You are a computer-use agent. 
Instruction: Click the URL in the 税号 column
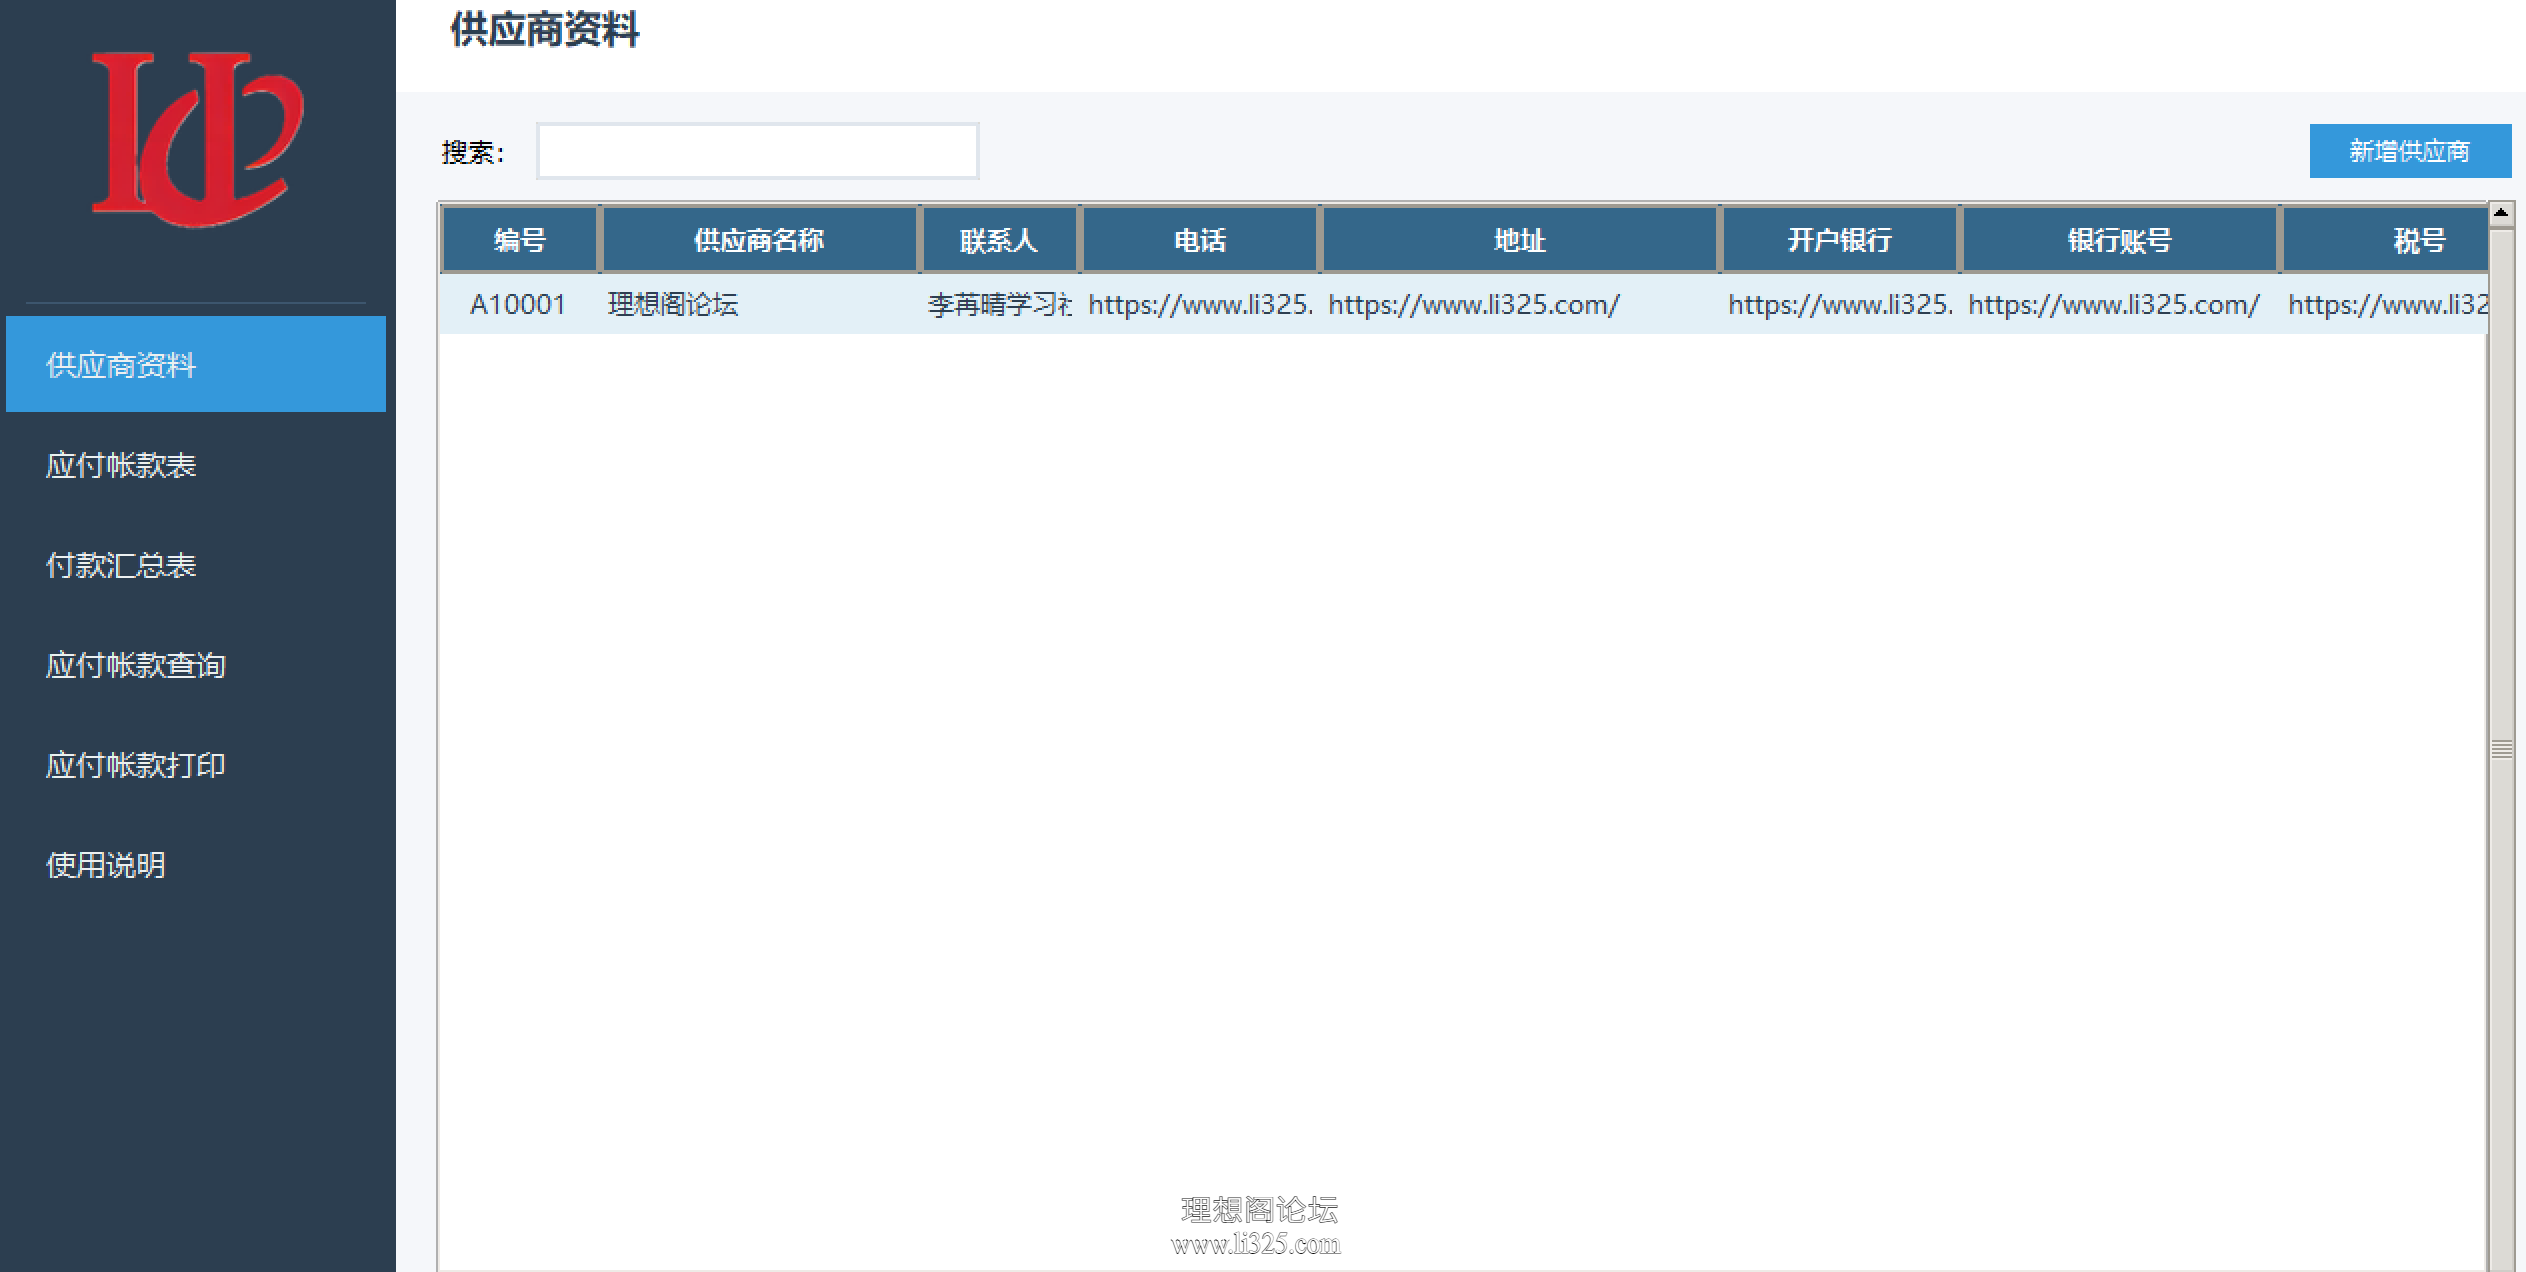coord(2386,304)
